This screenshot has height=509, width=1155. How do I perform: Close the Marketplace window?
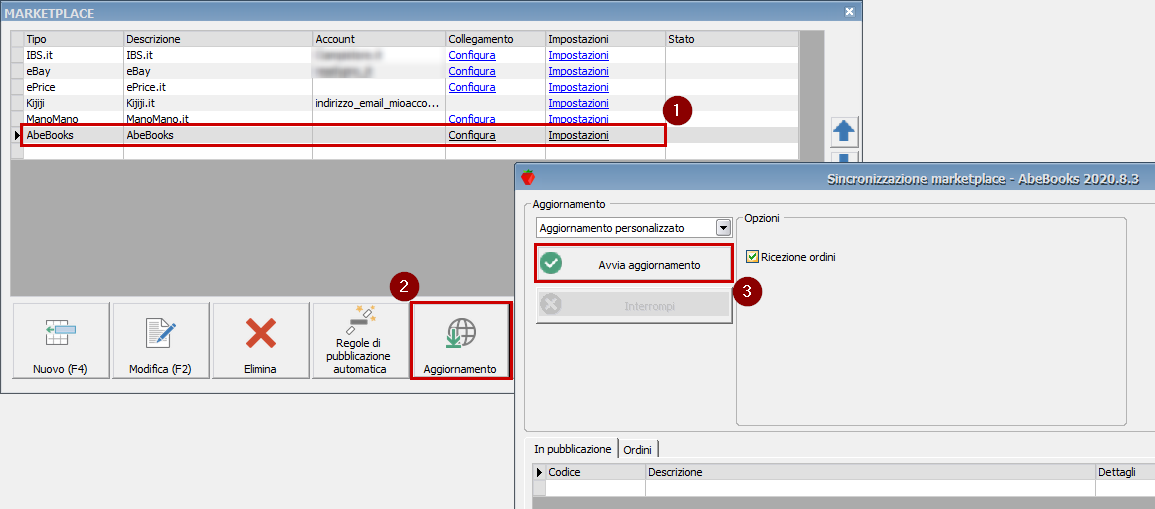(849, 12)
